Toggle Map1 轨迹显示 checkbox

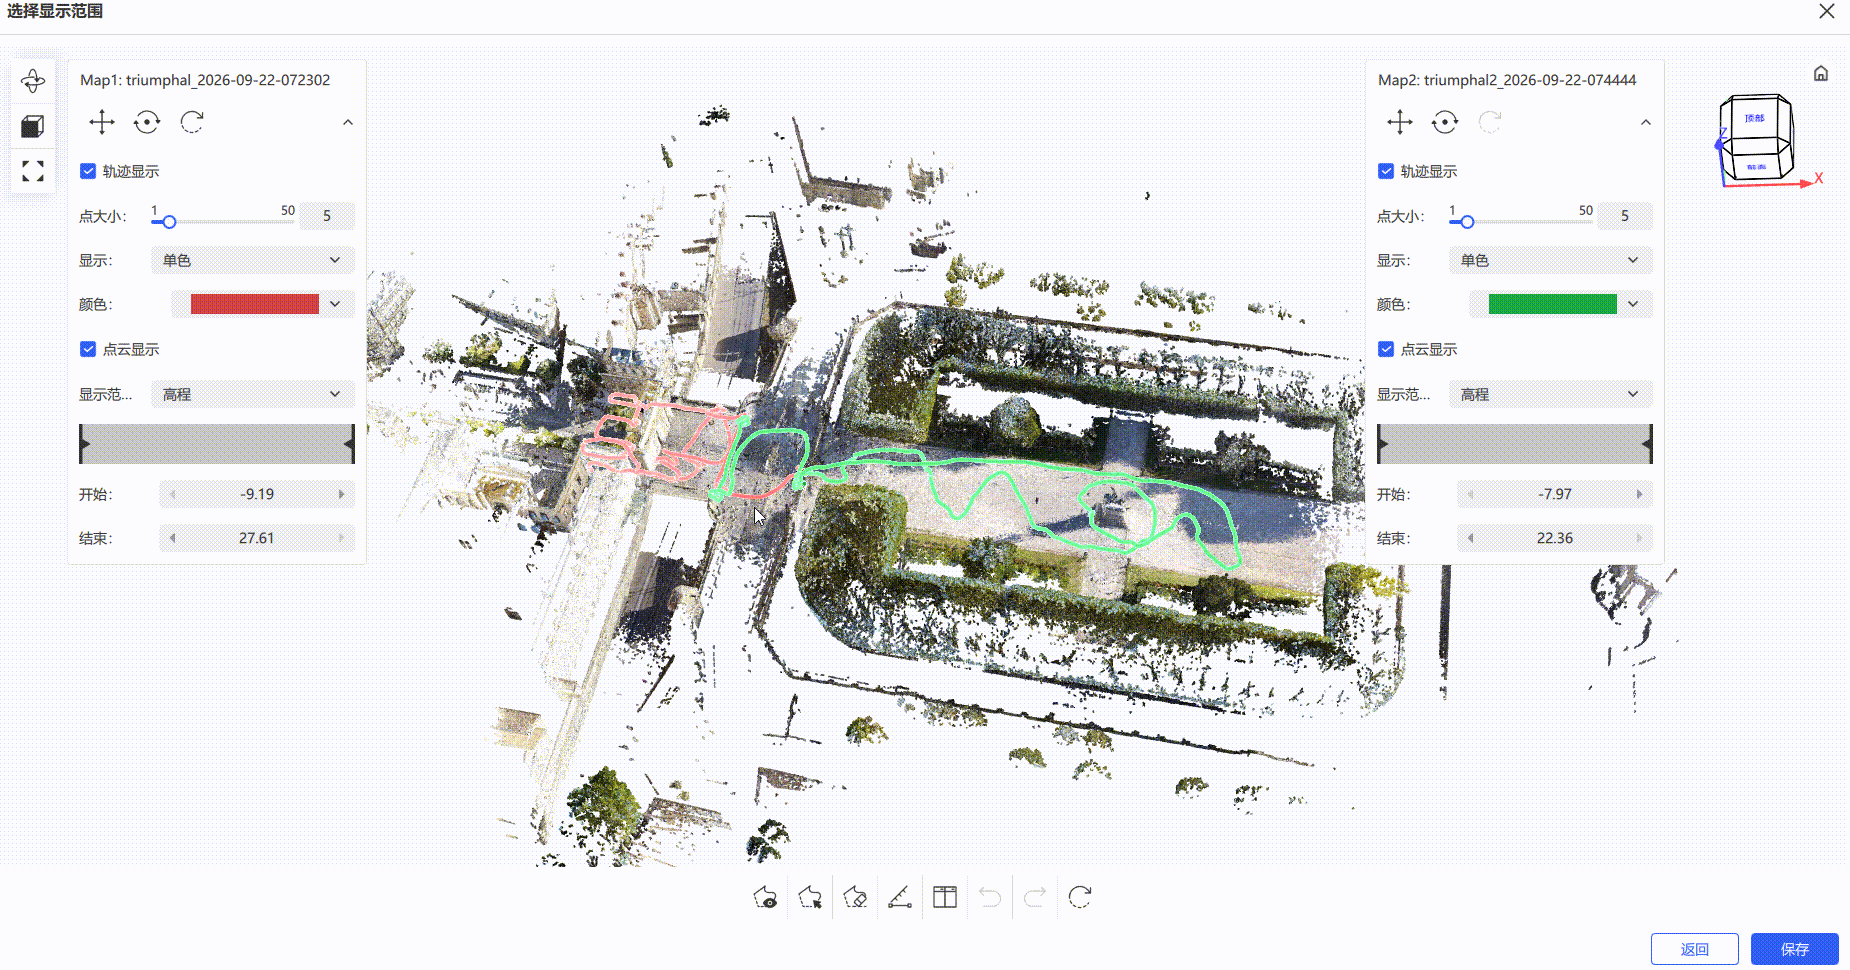88,171
